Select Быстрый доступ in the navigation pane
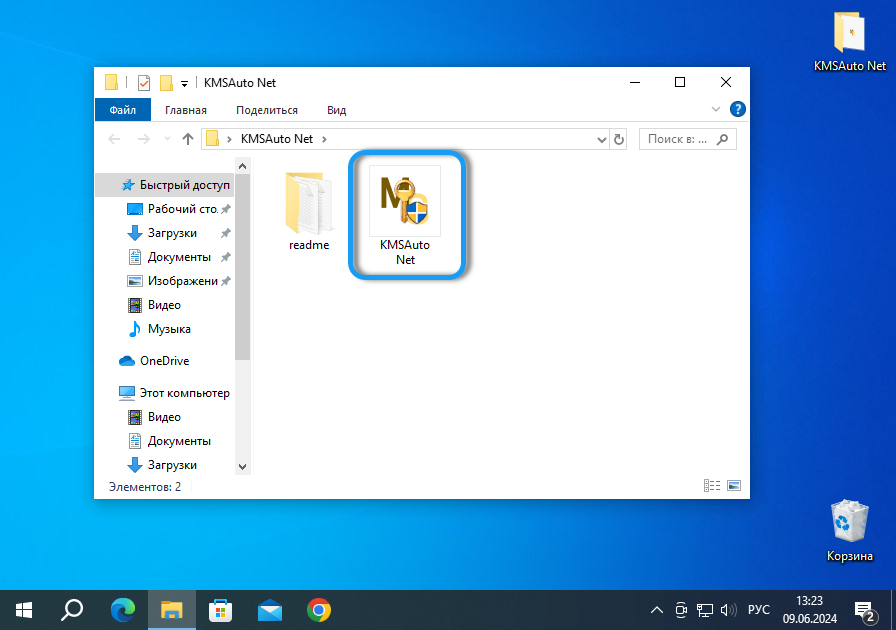This screenshot has height=630, width=896. coord(166,185)
